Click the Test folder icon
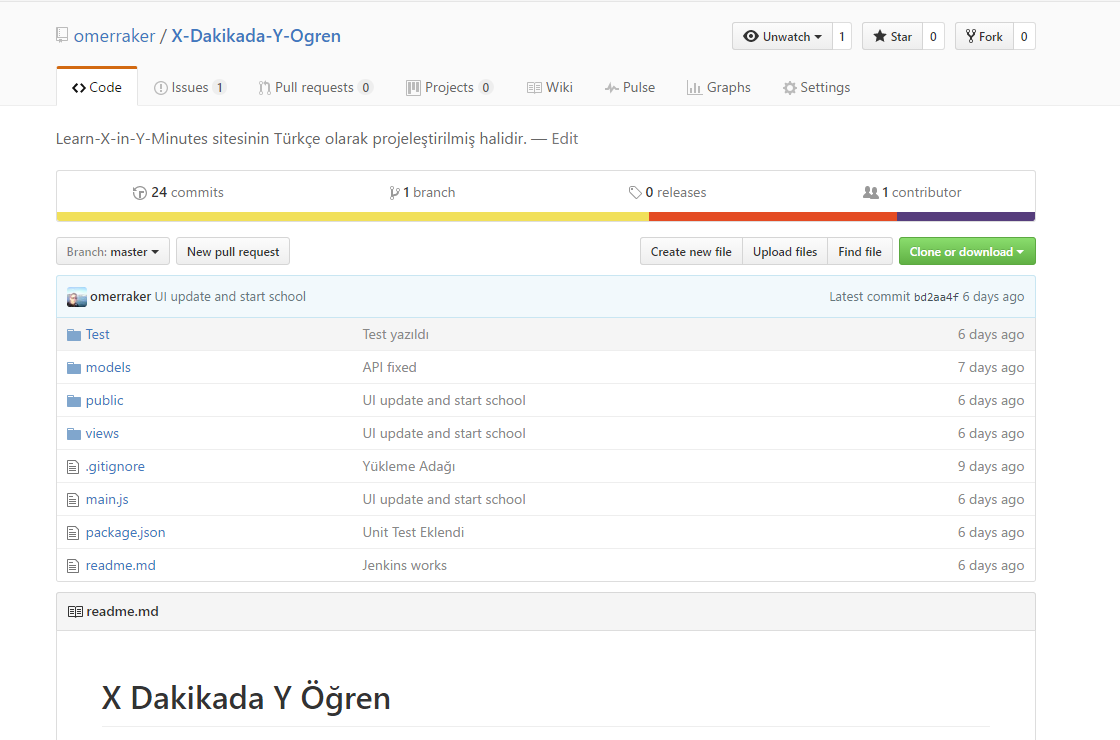Image resolution: width=1120 pixels, height=740 pixels. tap(74, 335)
